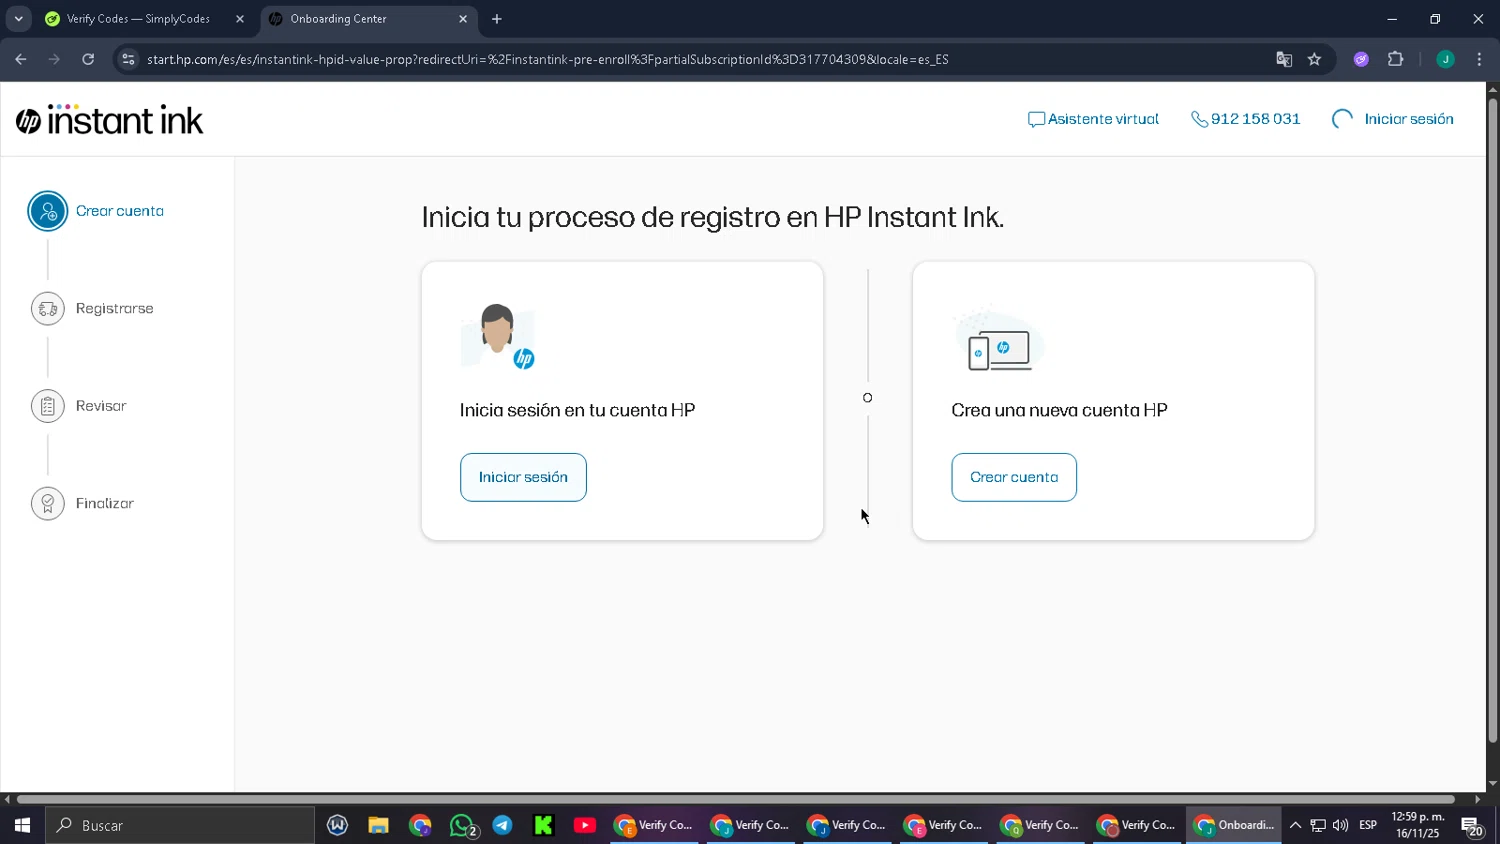Open YouTube from the taskbar

(585, 826)
